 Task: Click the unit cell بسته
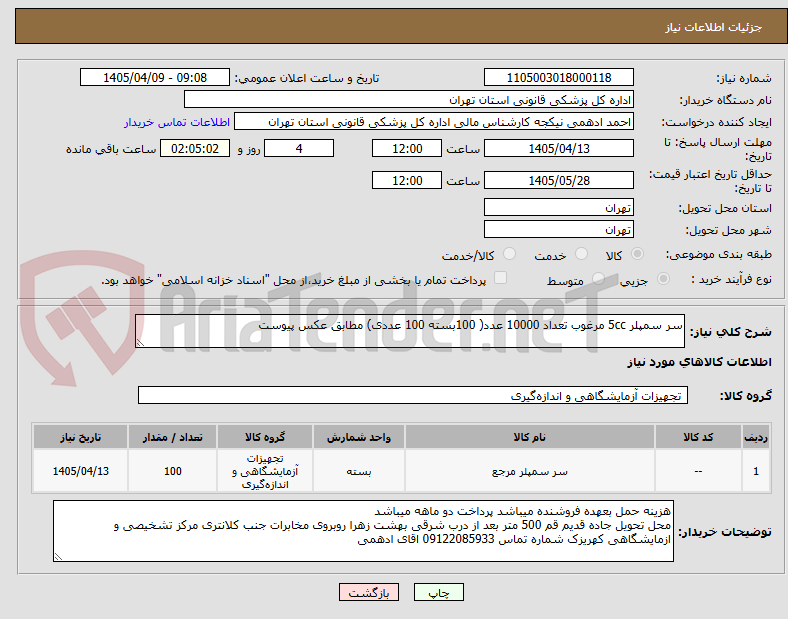click(359, 471)
